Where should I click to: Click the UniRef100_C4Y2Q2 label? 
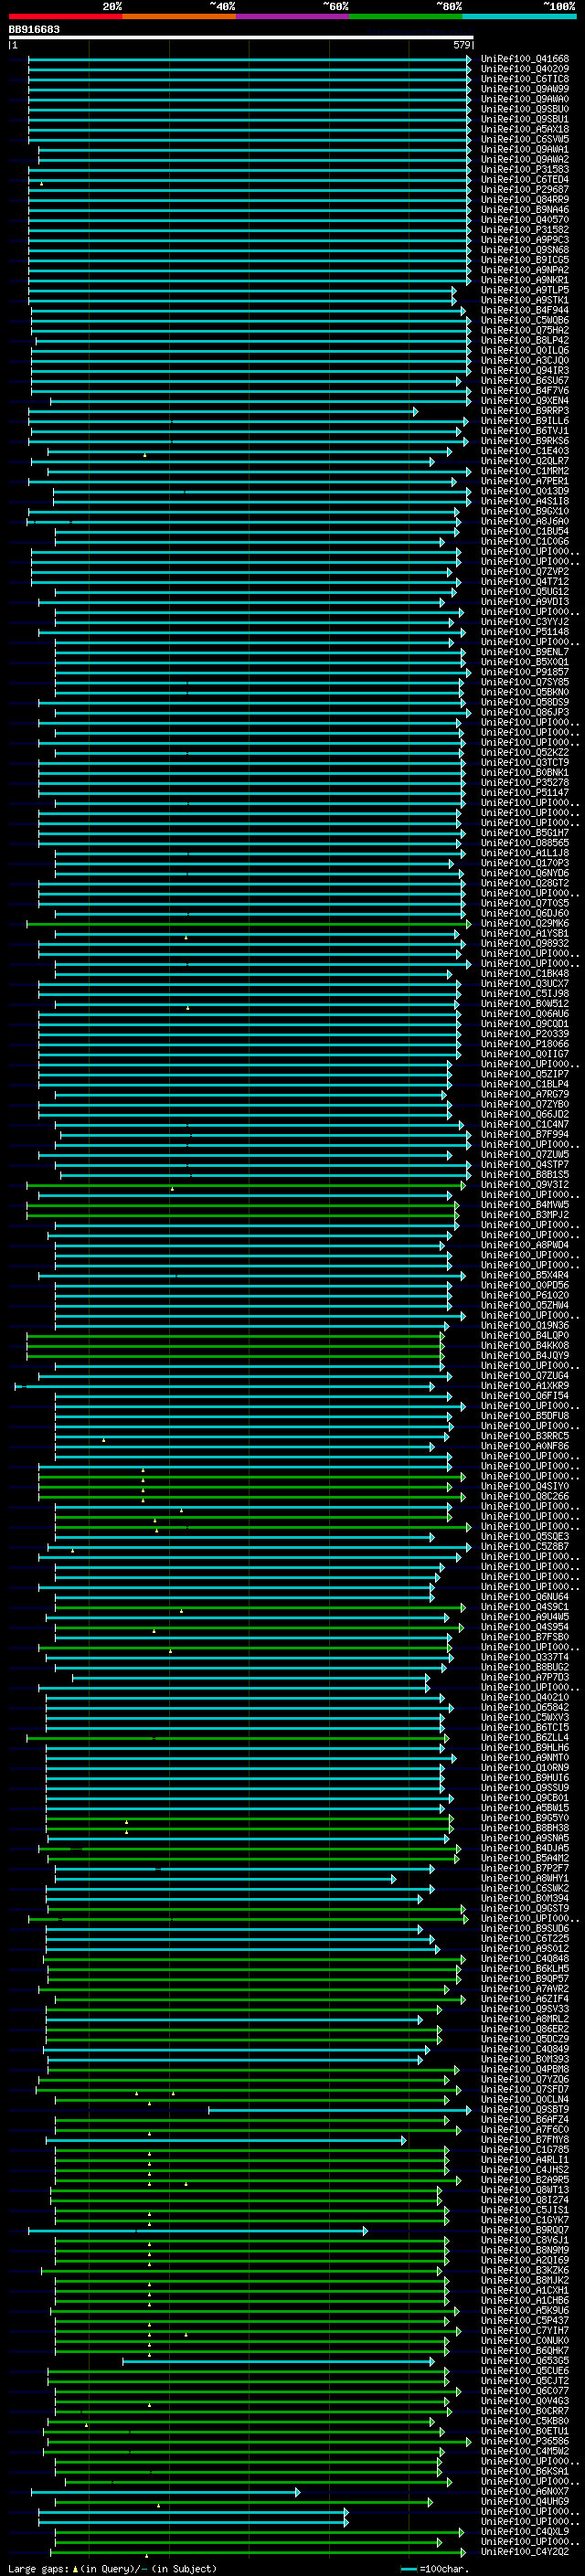click(x=525, y=2552)
